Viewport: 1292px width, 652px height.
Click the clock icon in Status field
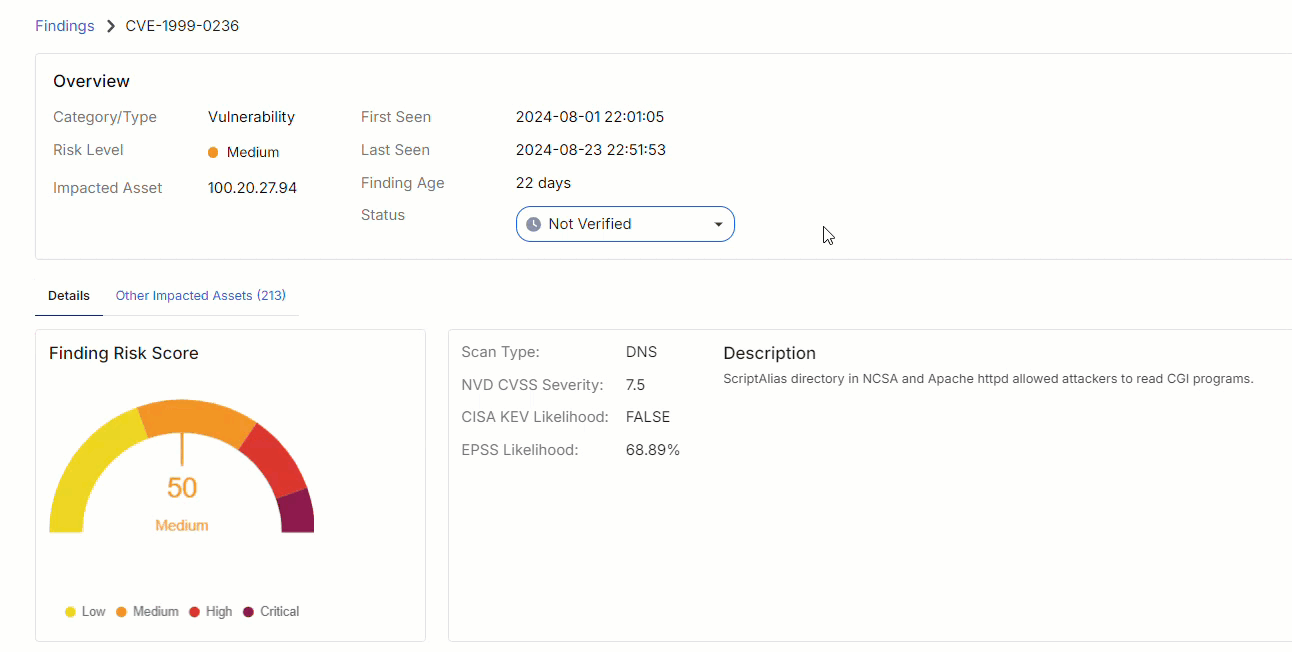(533, 224)
